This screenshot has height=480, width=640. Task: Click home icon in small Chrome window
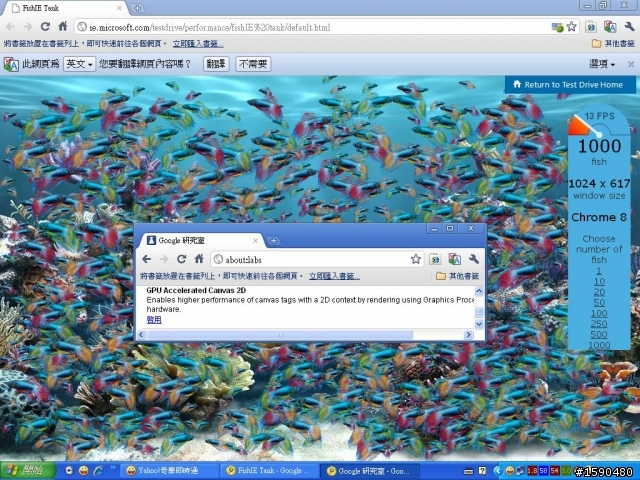[199, 258]
